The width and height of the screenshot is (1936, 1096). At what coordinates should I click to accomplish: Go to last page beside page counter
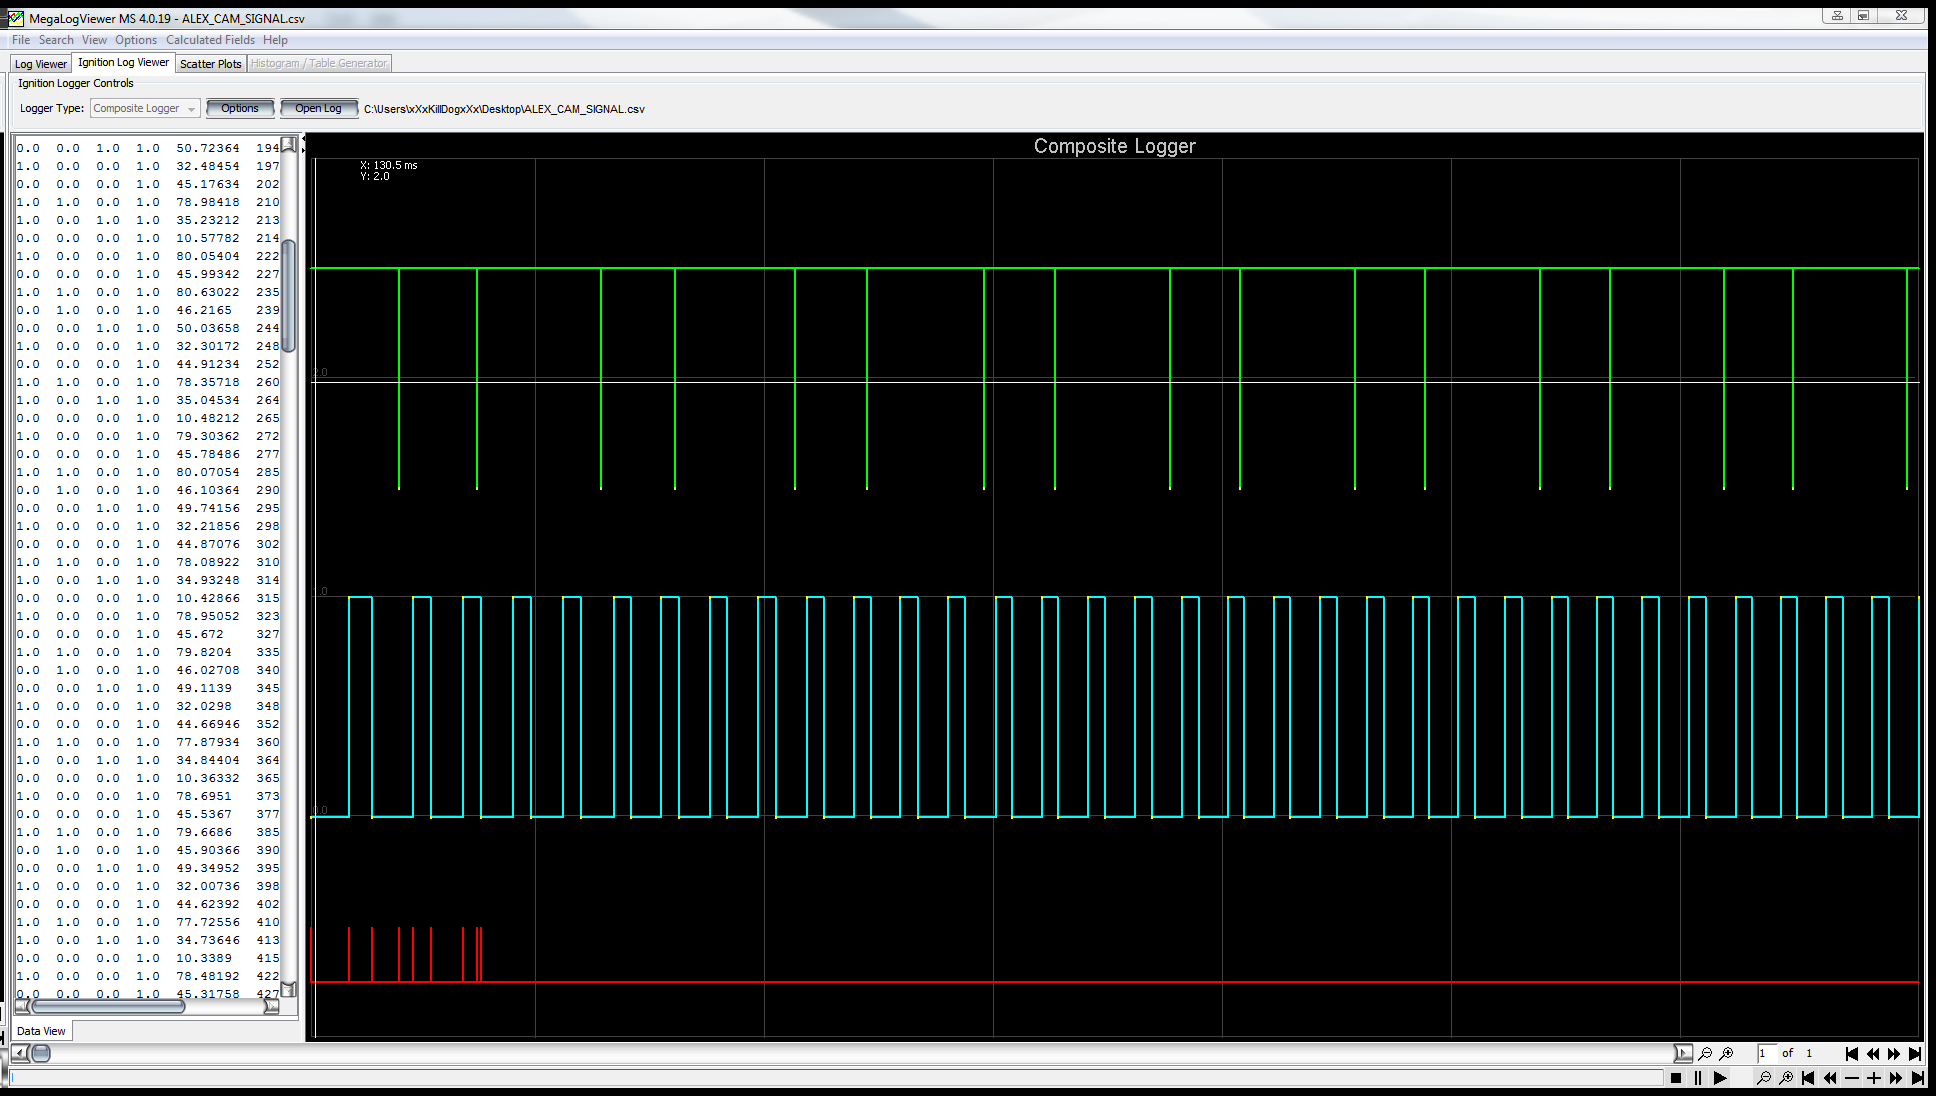[x=1915, y=1054]
